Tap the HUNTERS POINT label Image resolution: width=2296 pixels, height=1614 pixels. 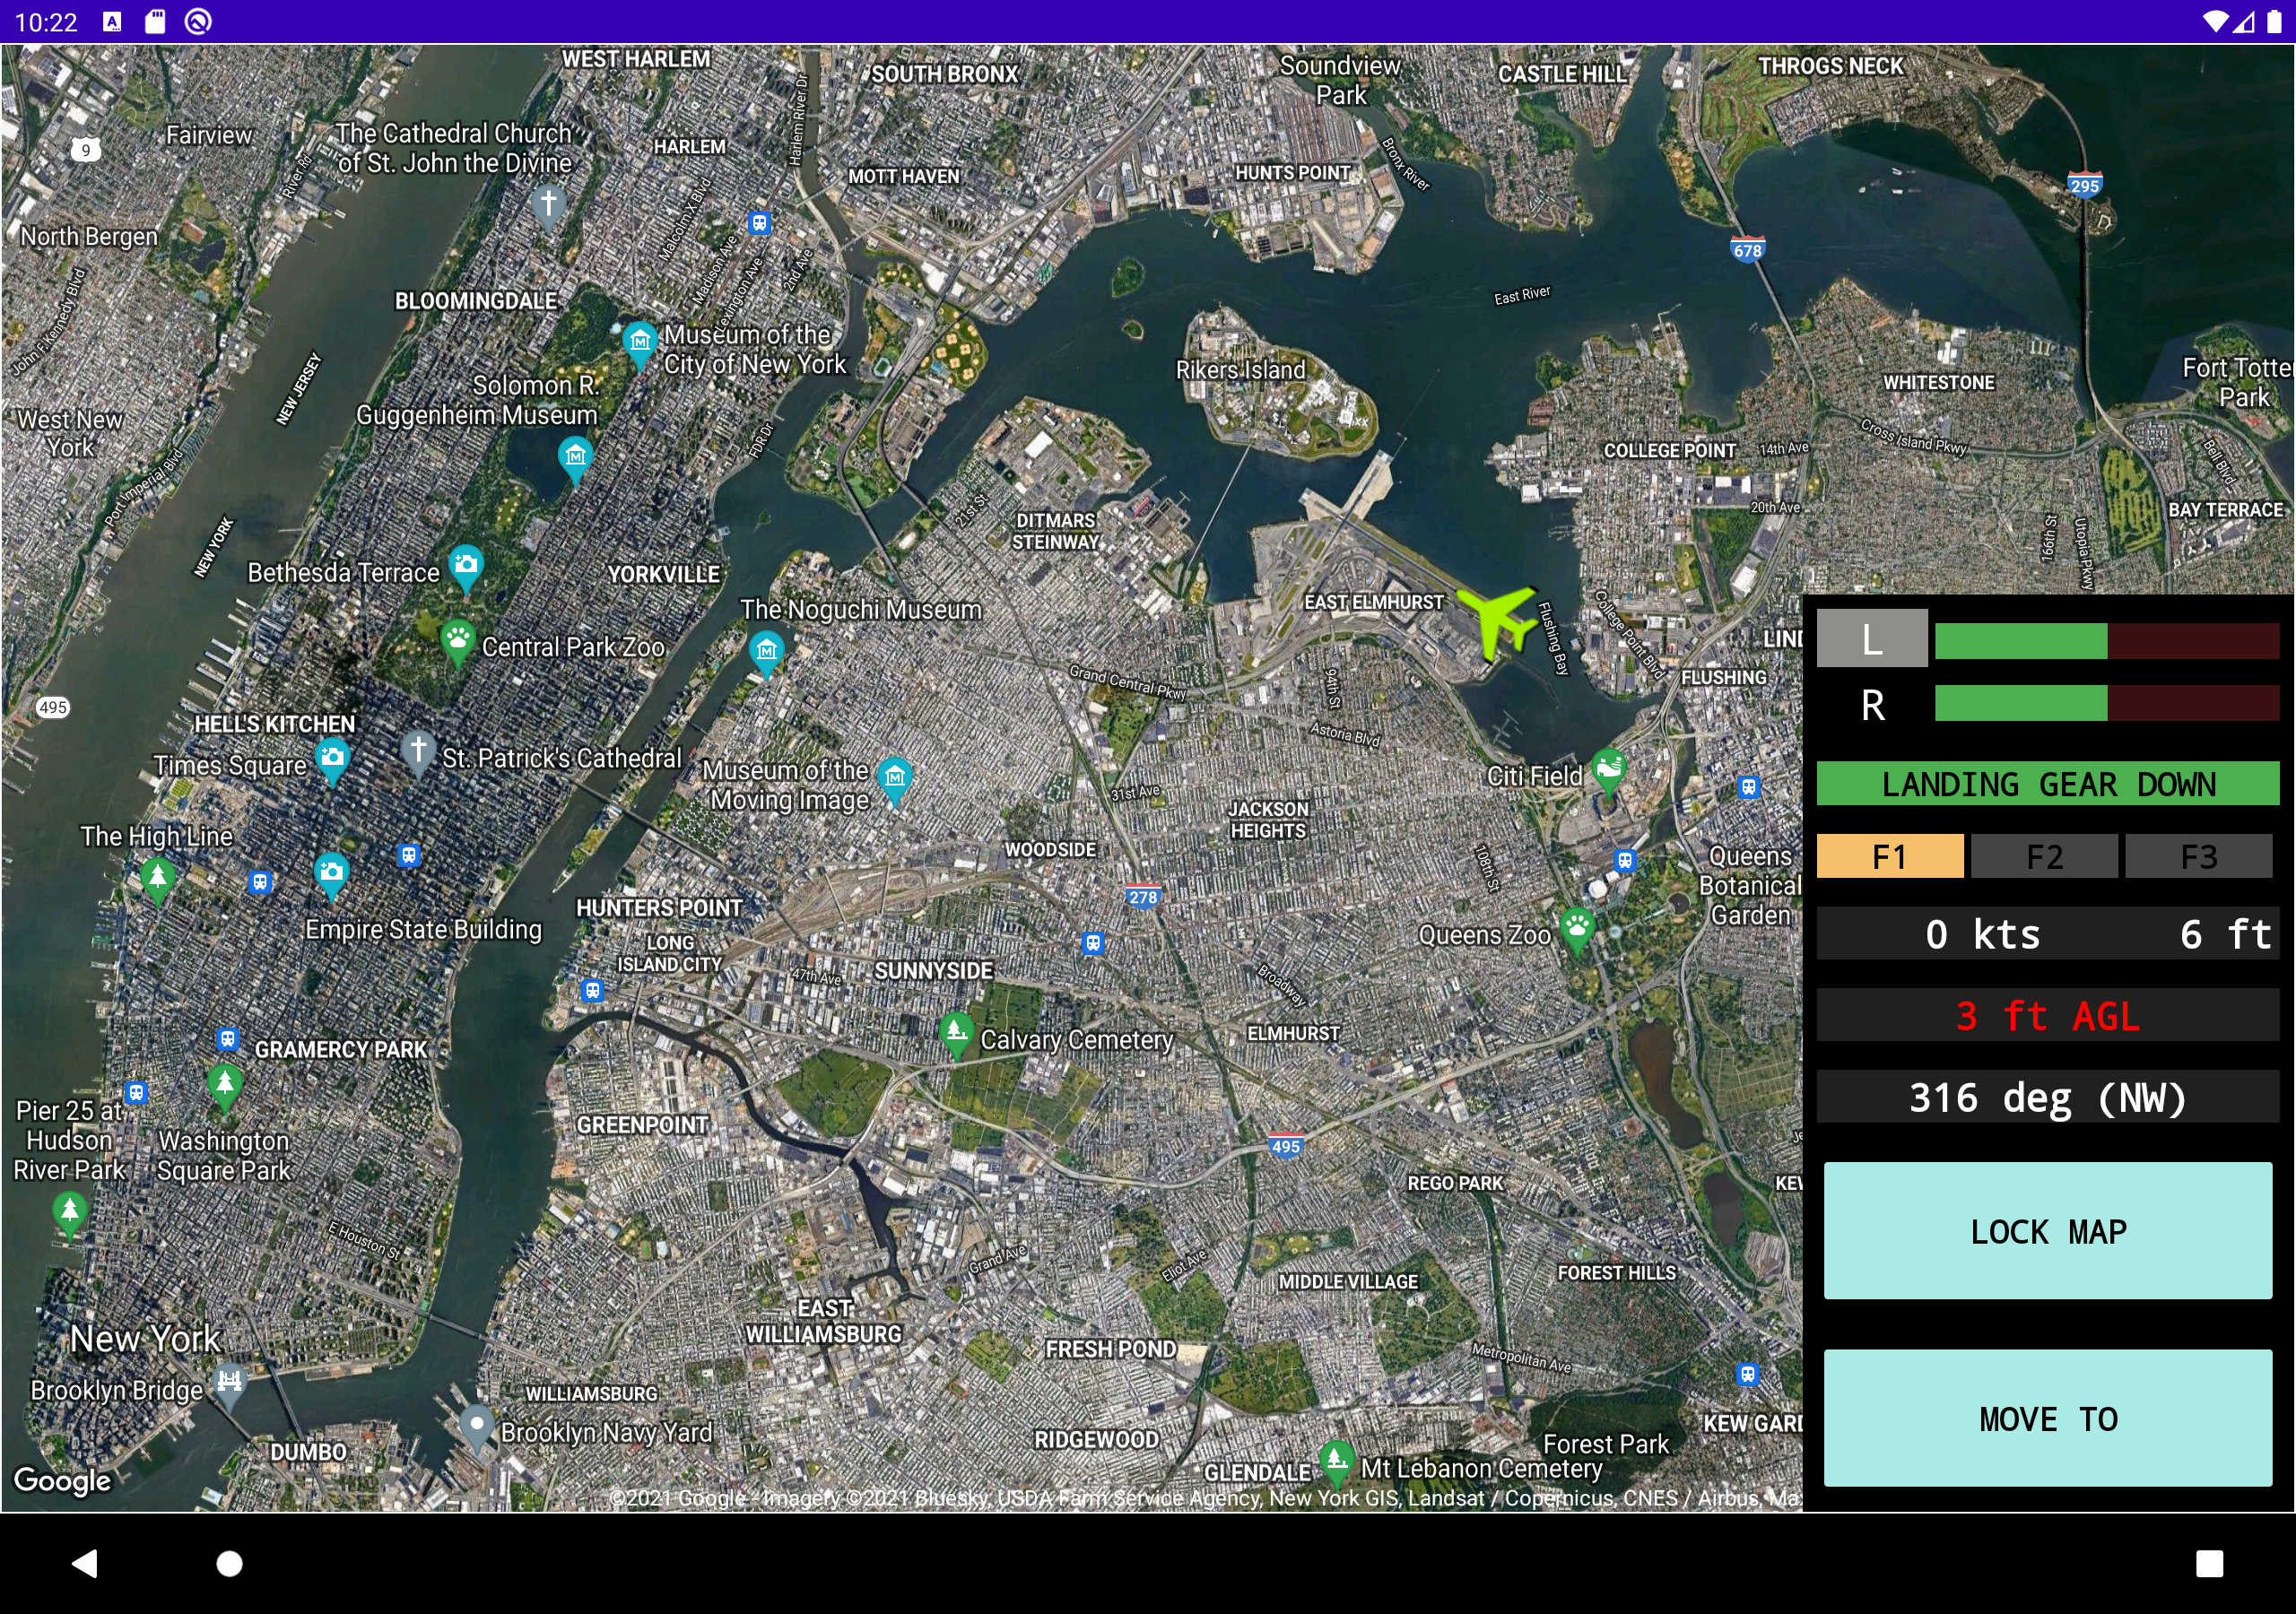pyautogui.click(x=659, y=908)
